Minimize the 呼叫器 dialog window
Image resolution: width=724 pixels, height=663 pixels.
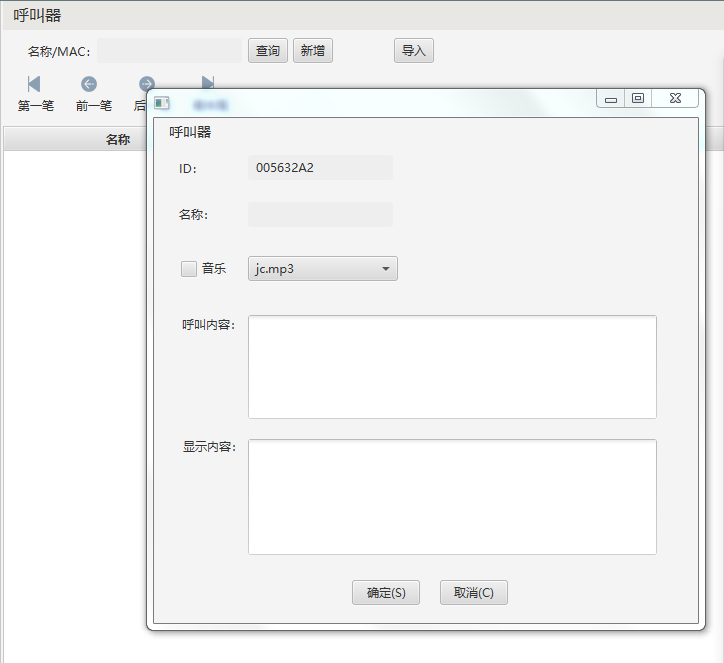click(611, 99)
